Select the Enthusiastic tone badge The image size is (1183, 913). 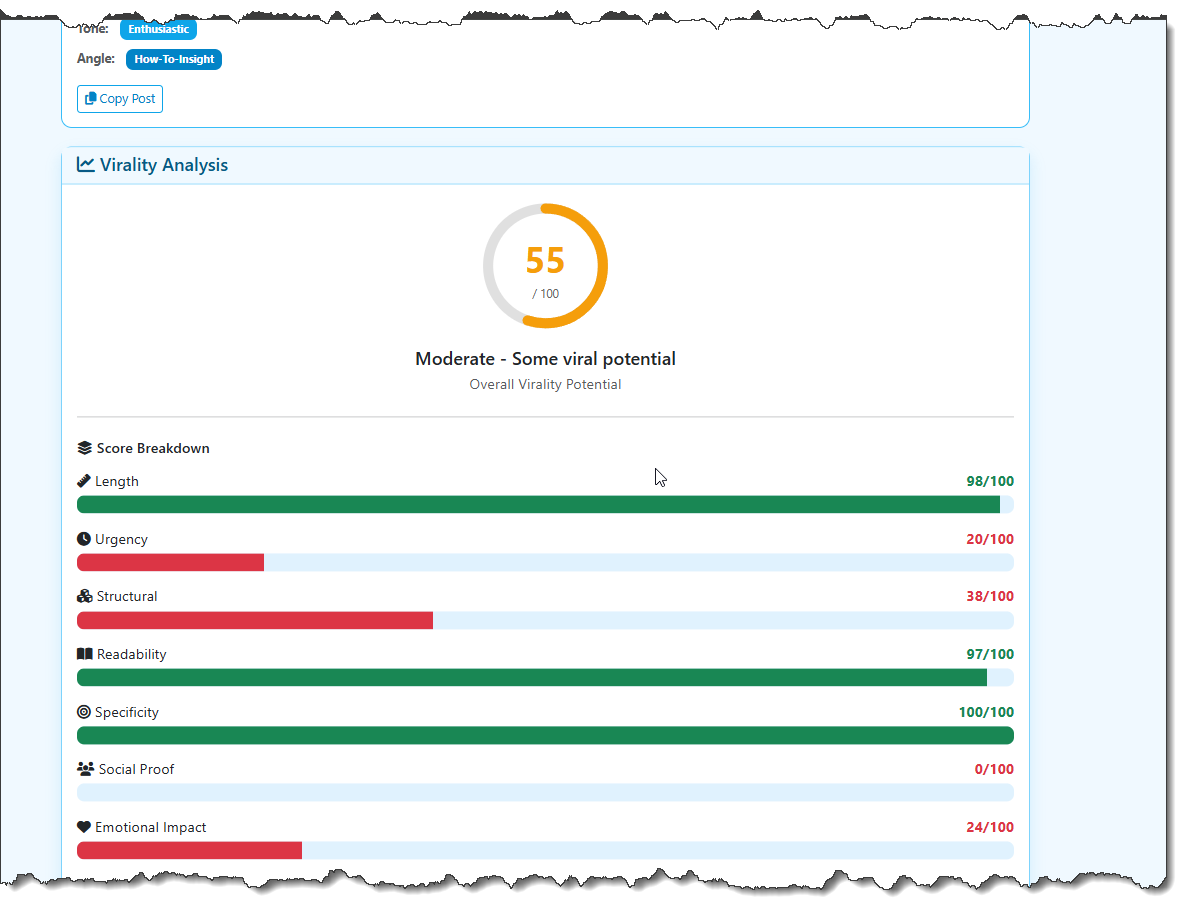tap(158, 29)
